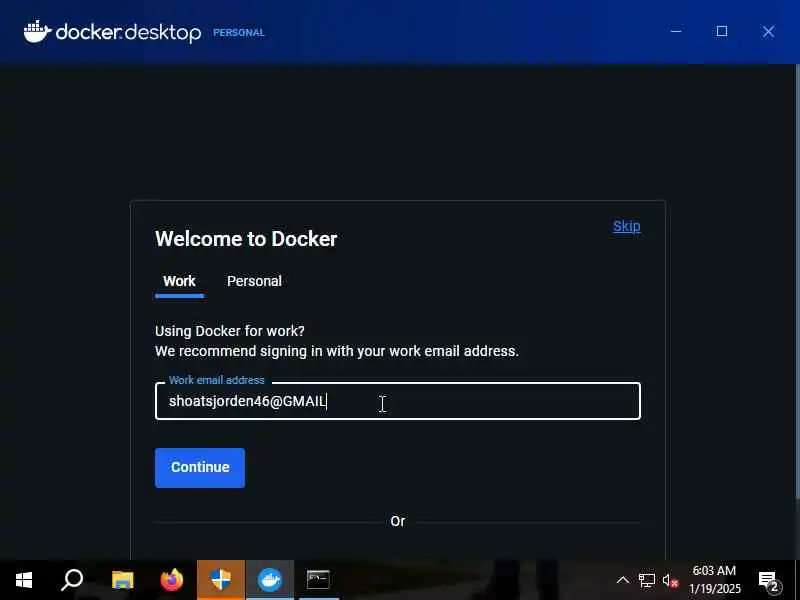This screenshot has height=600, width=800.
Task: Click the network status tray icon
Action: [646, 580]
